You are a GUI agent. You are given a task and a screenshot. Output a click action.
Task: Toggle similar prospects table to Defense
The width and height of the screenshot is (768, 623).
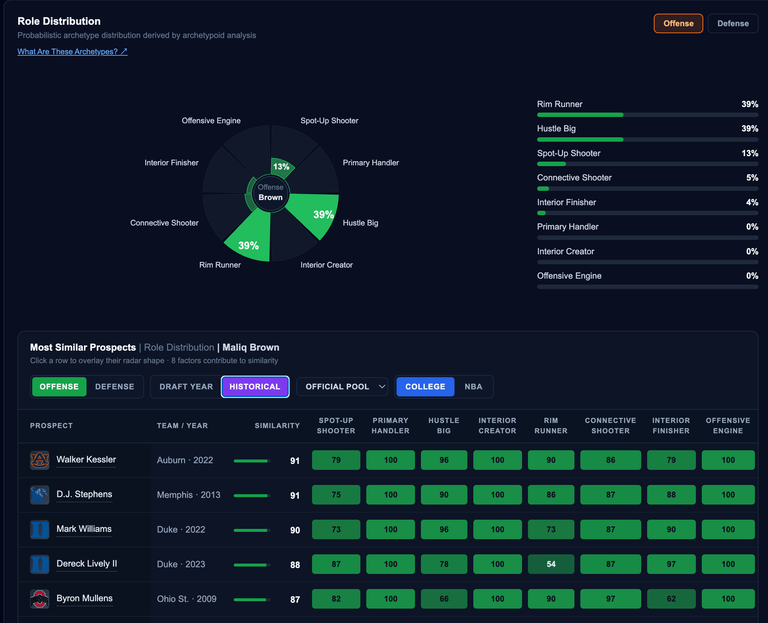[x=115, y=387]
